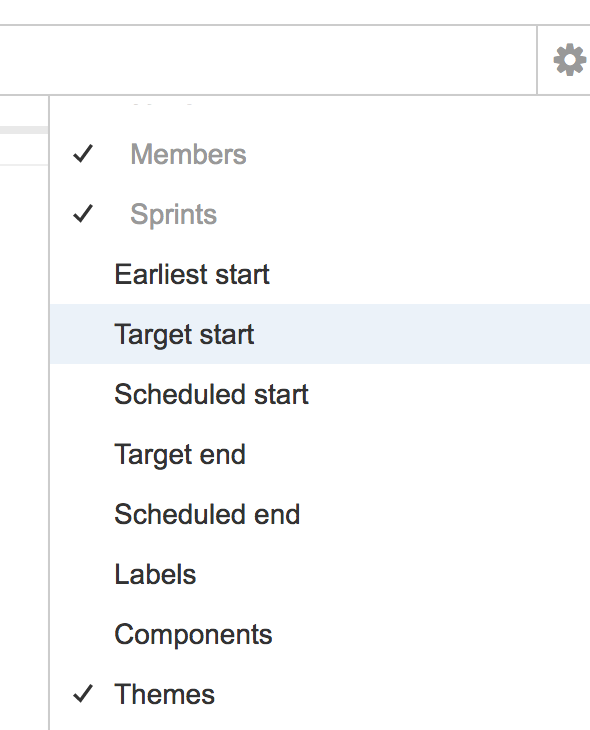Click the checkmark icon beside Members
This screenshot has width=590, height=730.
(83, 154)
